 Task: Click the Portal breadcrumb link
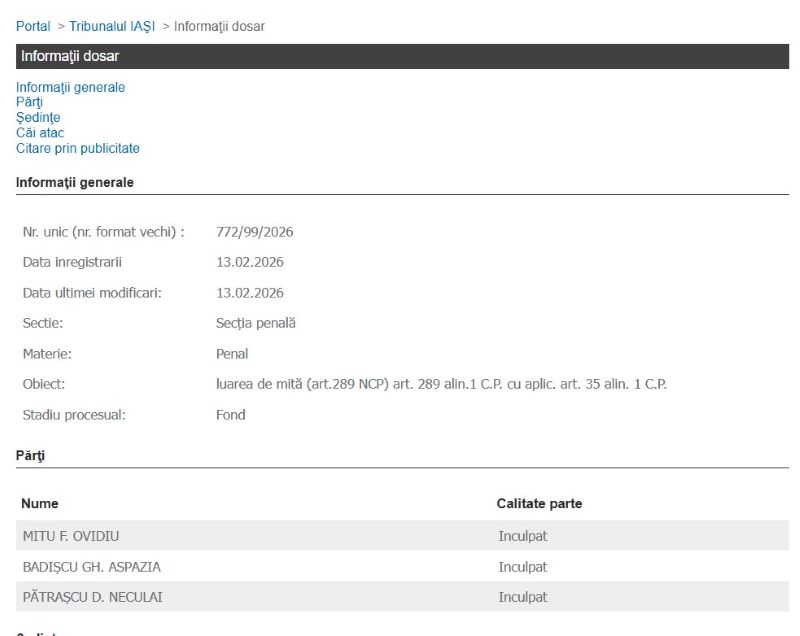pyautogui.click(x=33, y=26)
